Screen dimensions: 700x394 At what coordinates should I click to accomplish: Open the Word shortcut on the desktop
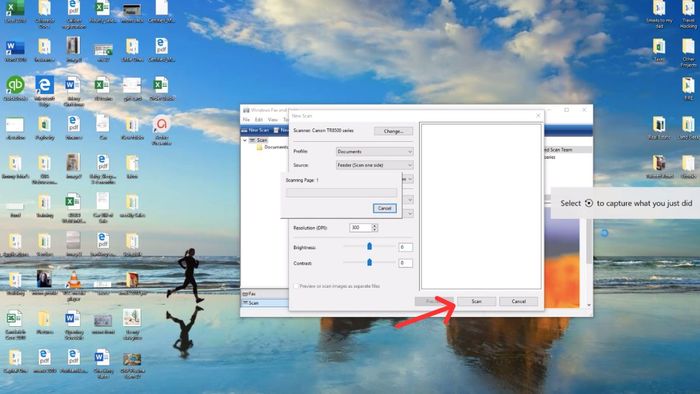coord(15,50)
